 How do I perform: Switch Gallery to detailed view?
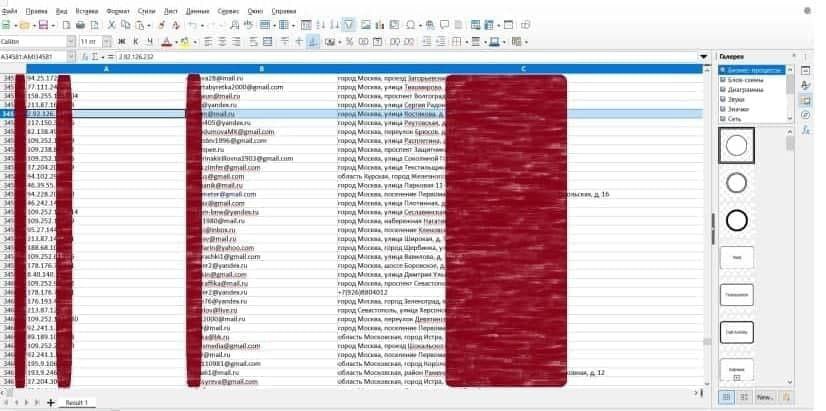point(744,397)
